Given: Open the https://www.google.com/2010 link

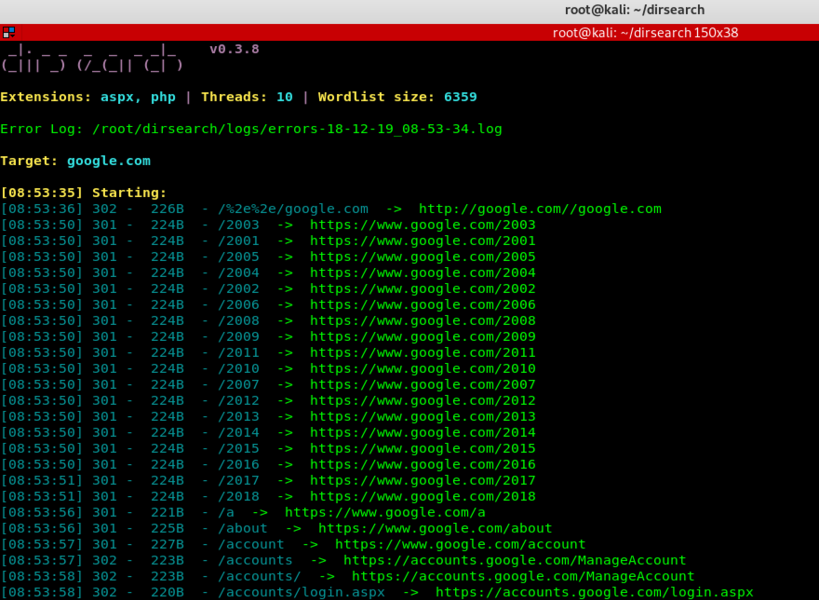Looking at the screenshot, I should 422,369.
